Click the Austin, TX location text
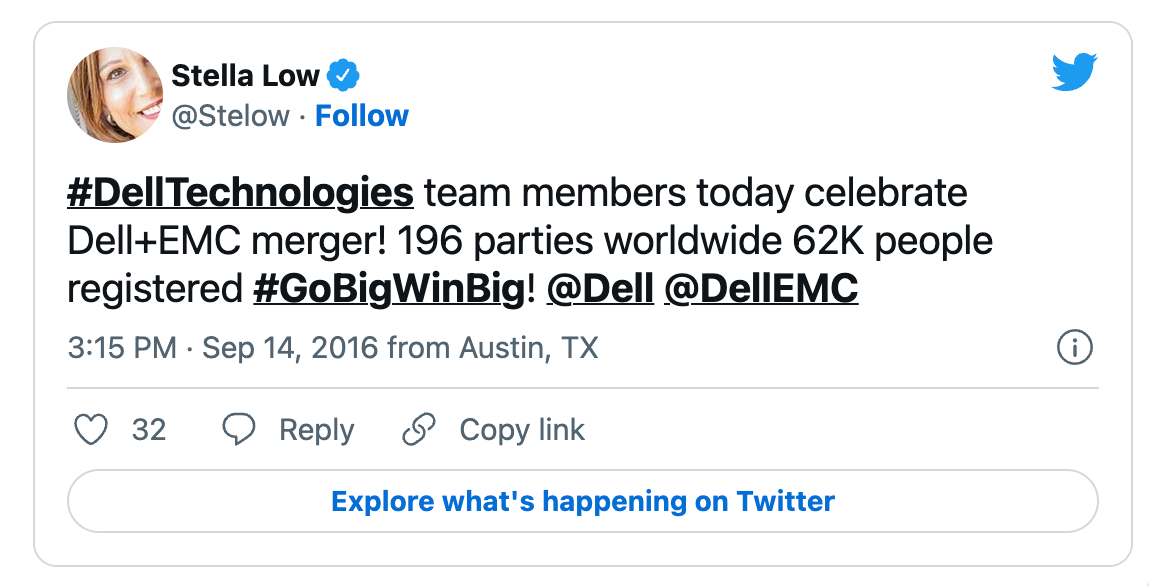The height and width of the screenshot is (586, 1150). 528,348
